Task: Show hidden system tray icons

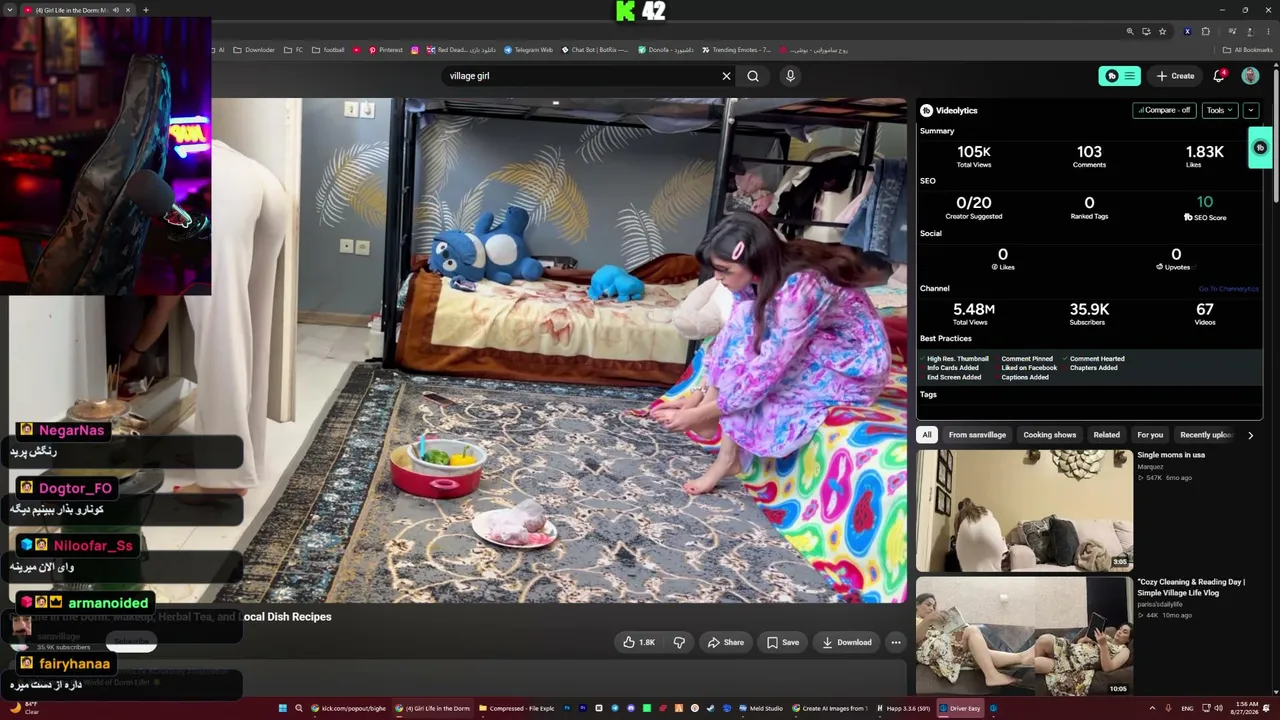Action: tap(1152, 708)
